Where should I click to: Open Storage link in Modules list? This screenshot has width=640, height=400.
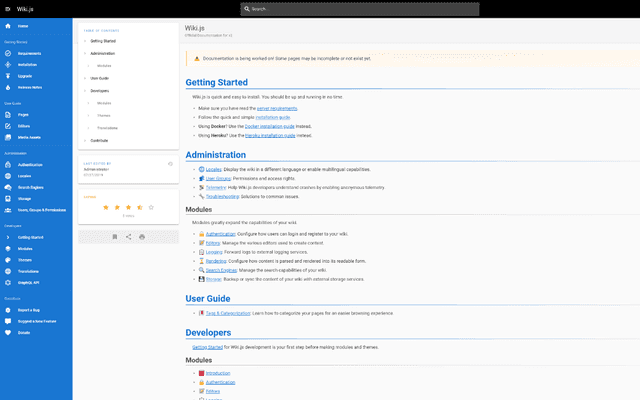coord(213,280)
